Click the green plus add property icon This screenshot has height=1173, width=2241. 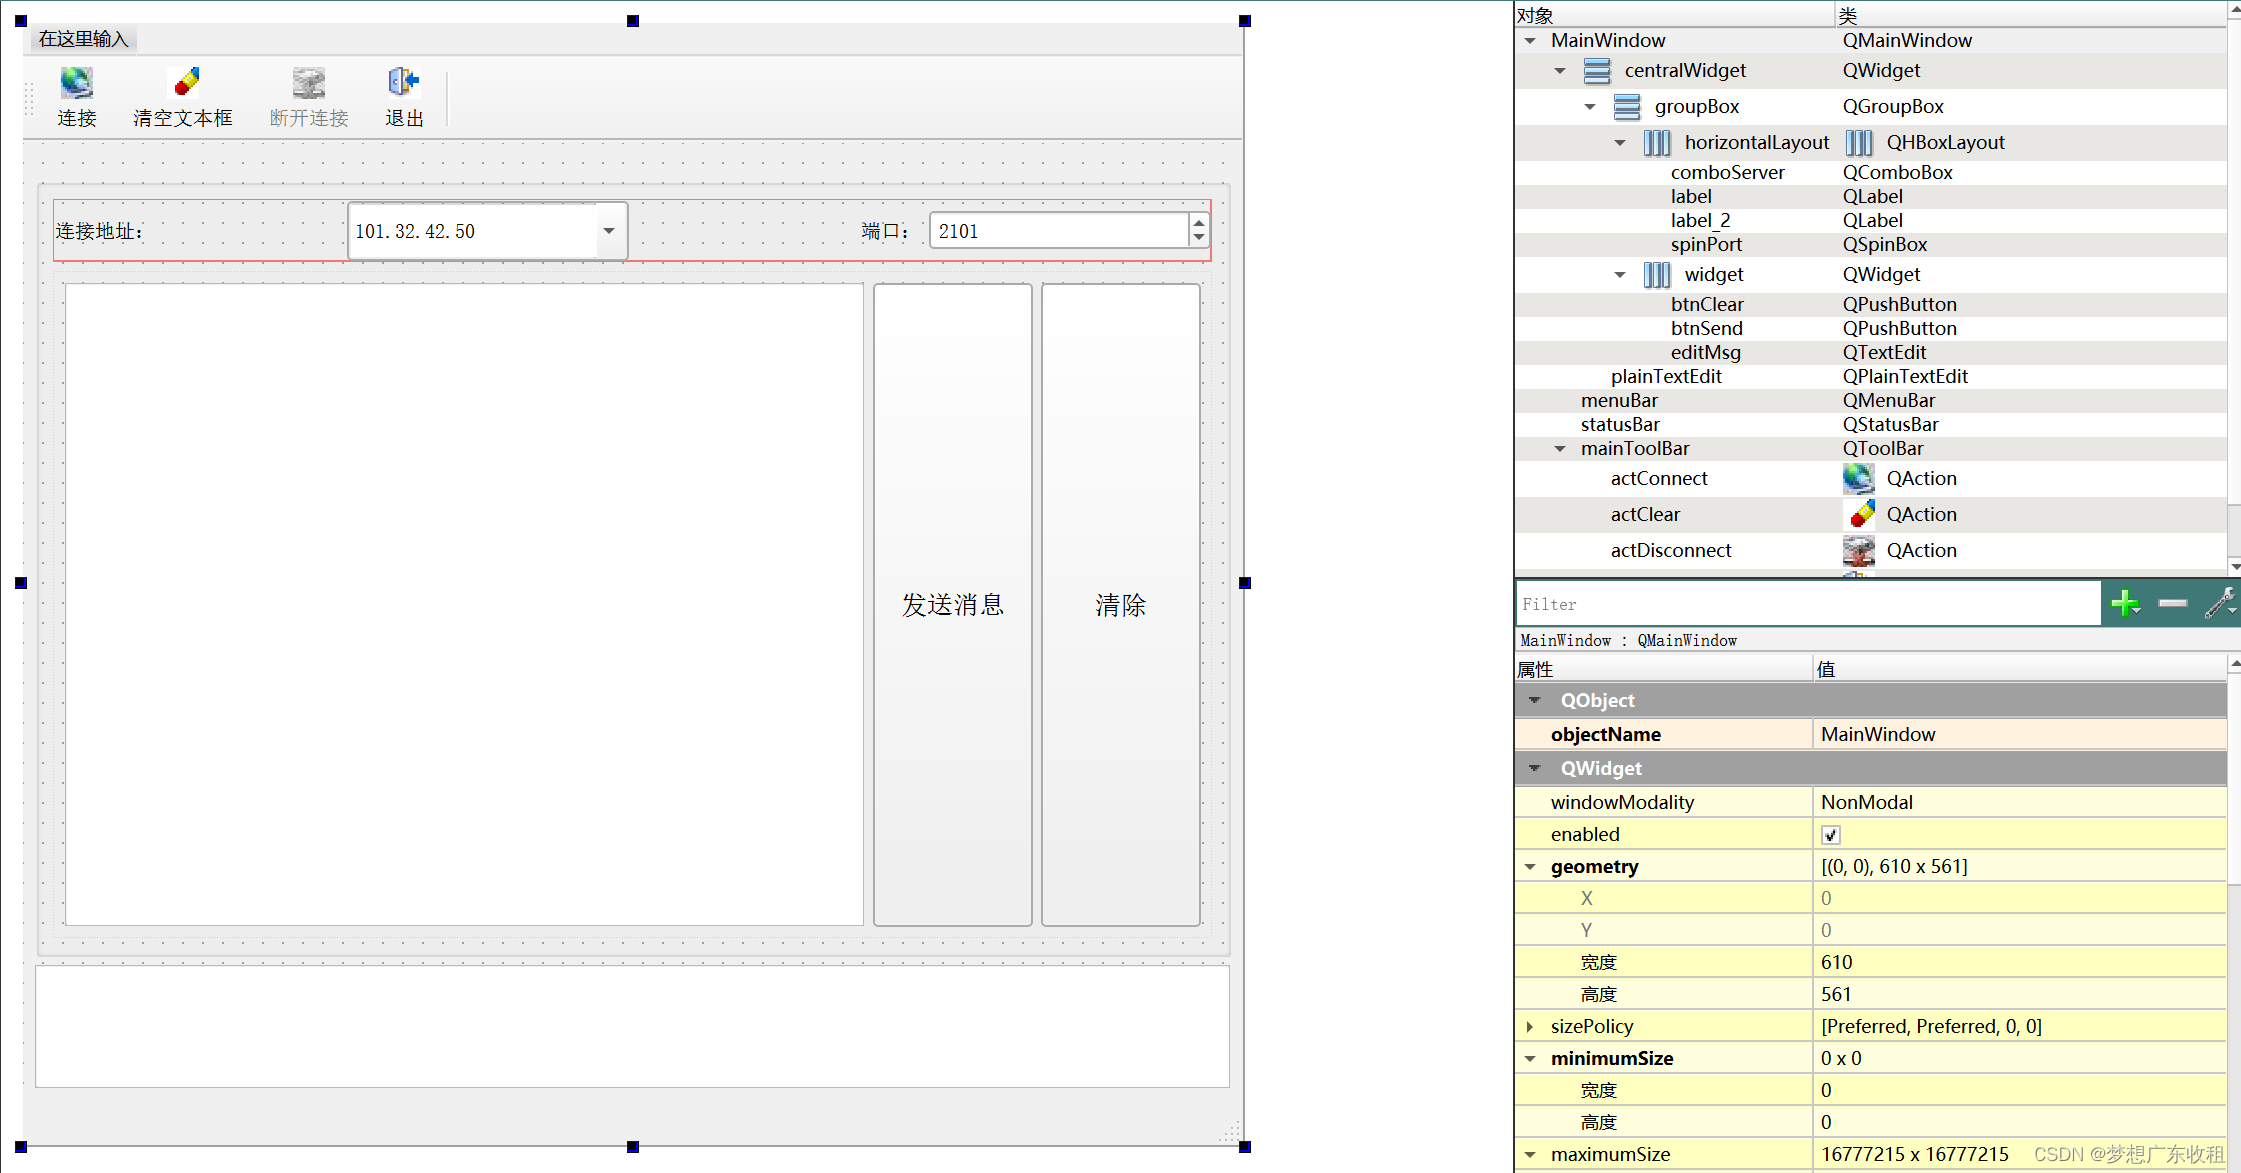(2124, 603)
